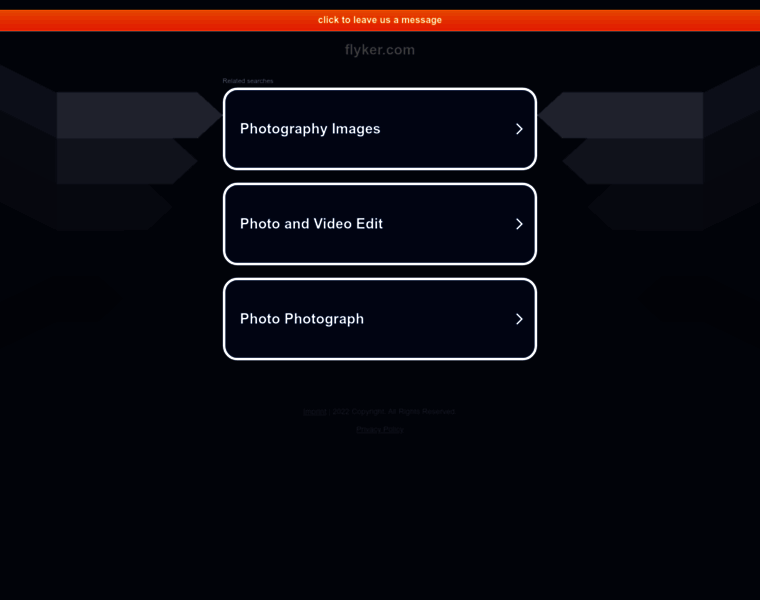Open the Photo Photograph related search

click(x=380, y=319)
